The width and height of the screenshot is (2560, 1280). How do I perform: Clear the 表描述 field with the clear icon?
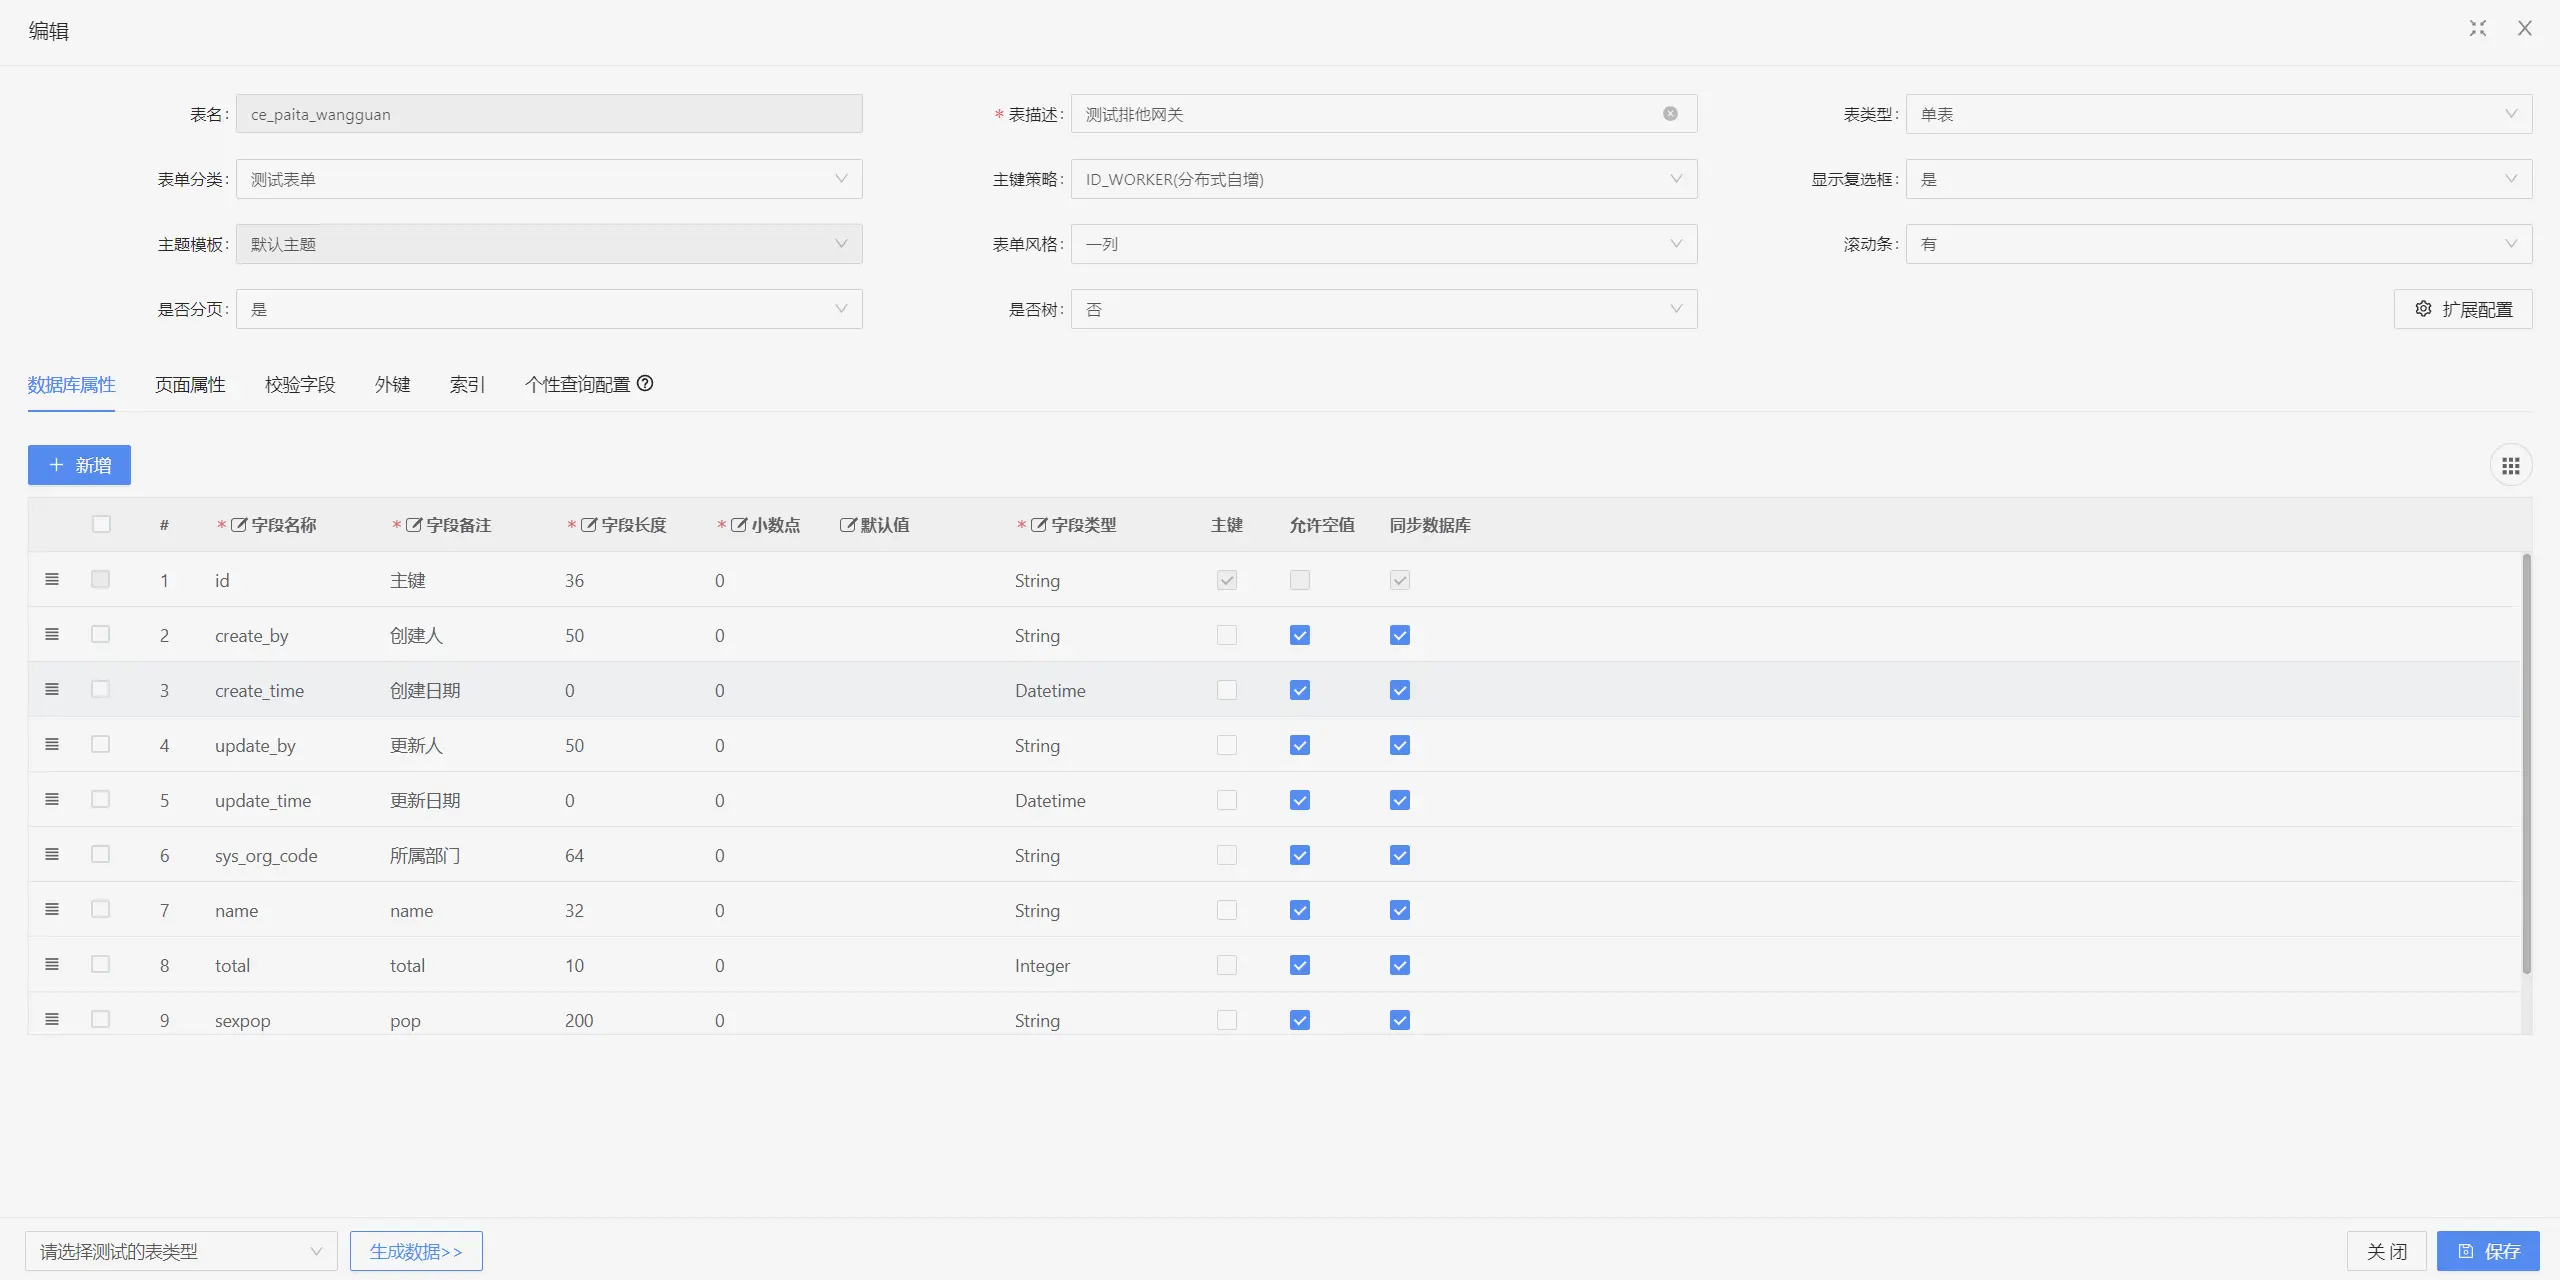coord(1670,114)
